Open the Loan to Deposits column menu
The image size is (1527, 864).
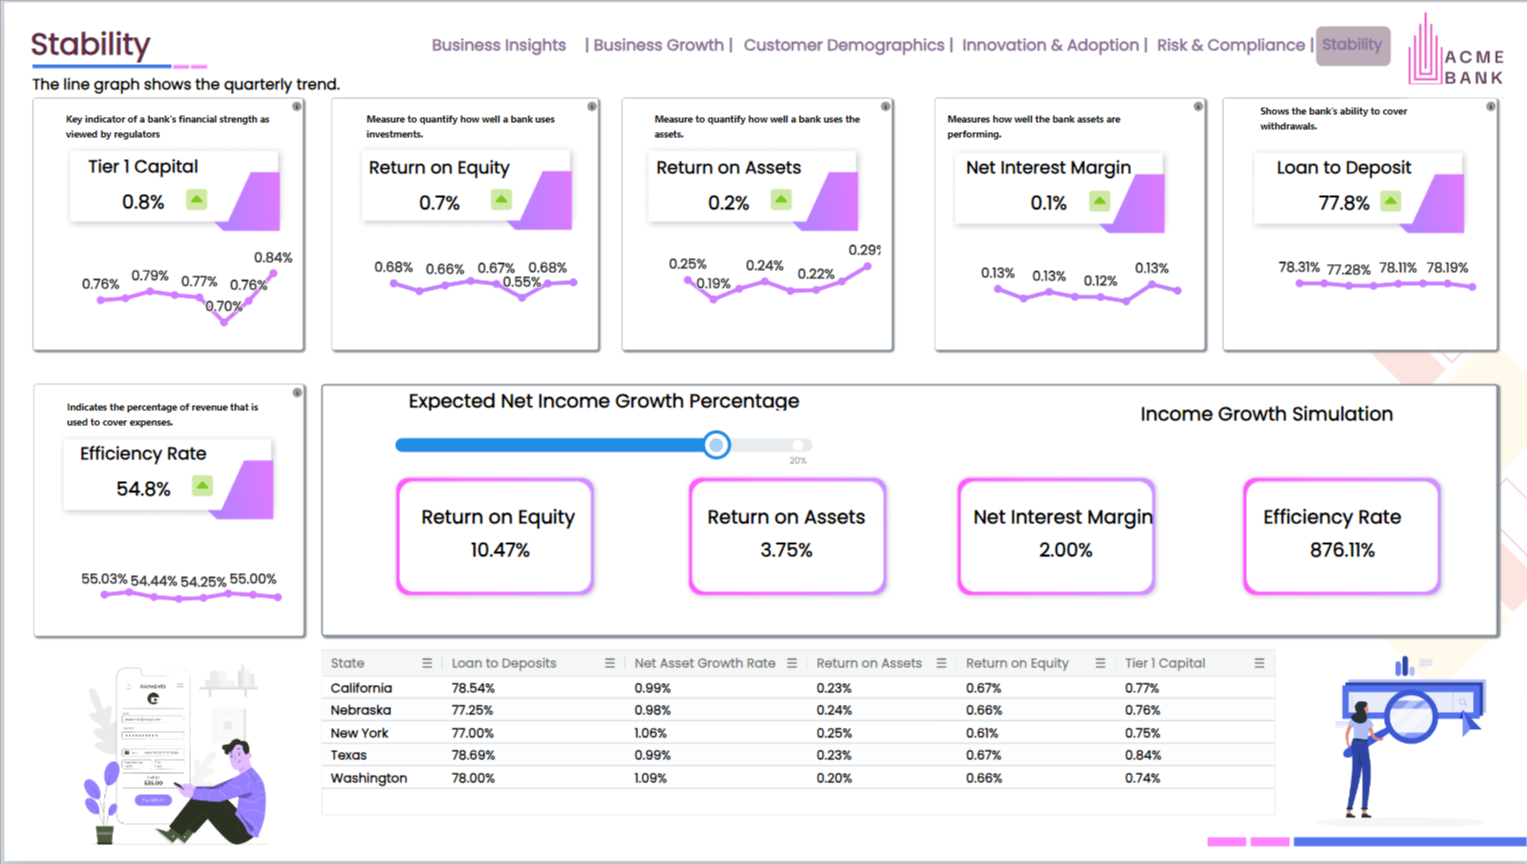coord(610,663)
